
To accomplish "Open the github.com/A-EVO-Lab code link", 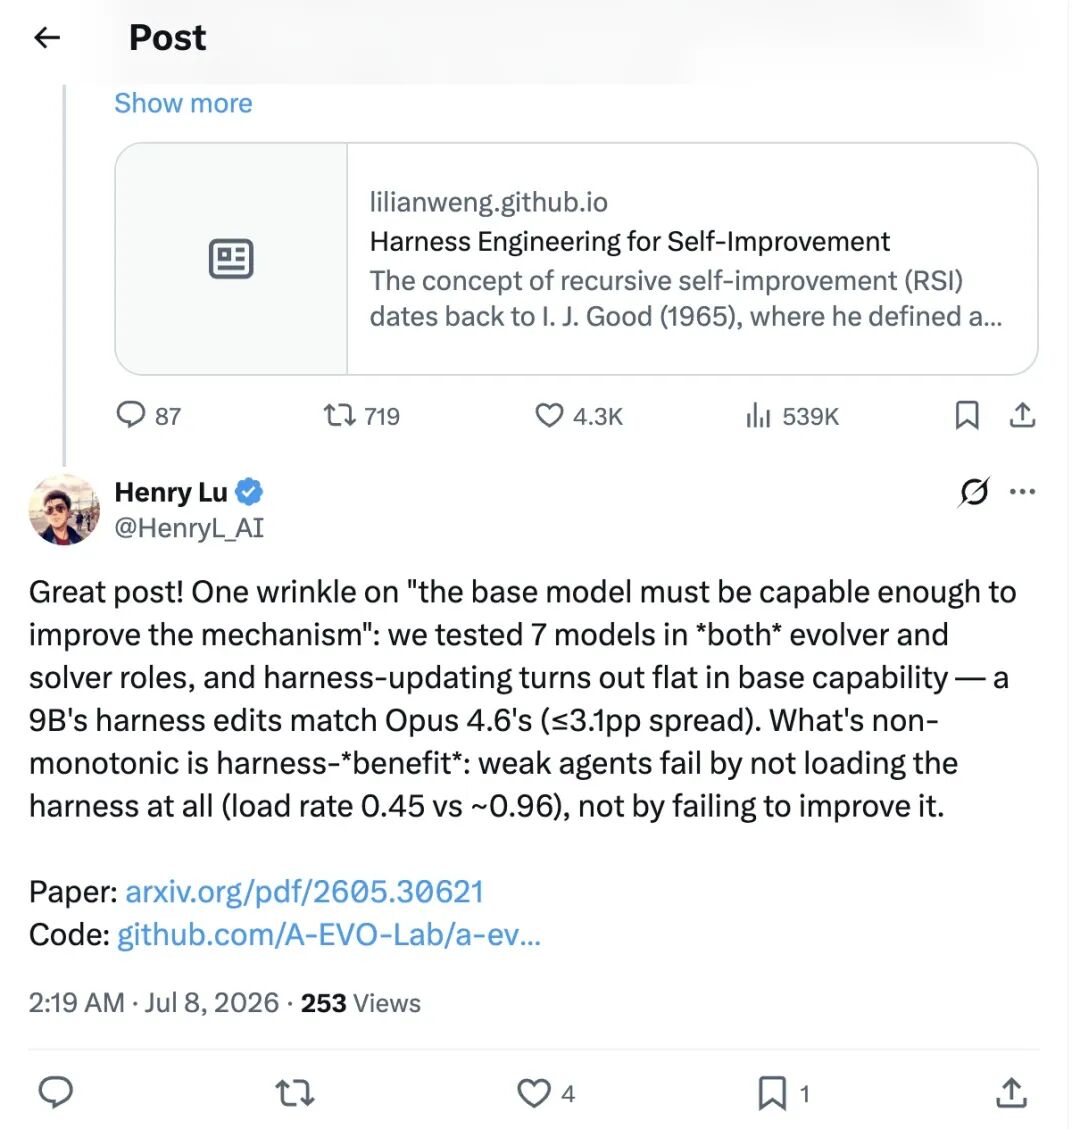I will click(x=329, y=935).
